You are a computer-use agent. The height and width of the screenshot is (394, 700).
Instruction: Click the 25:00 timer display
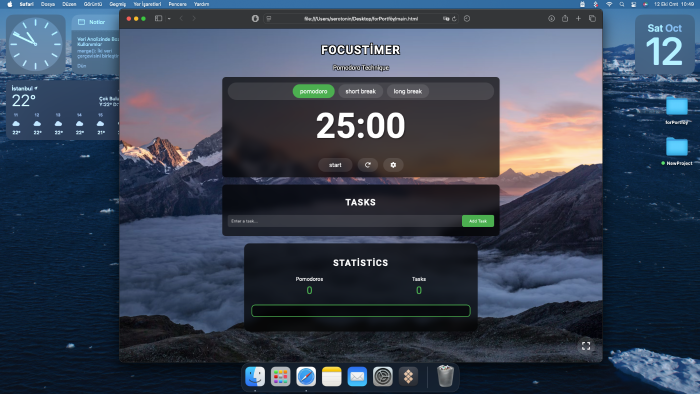click(x=361, y=126)
